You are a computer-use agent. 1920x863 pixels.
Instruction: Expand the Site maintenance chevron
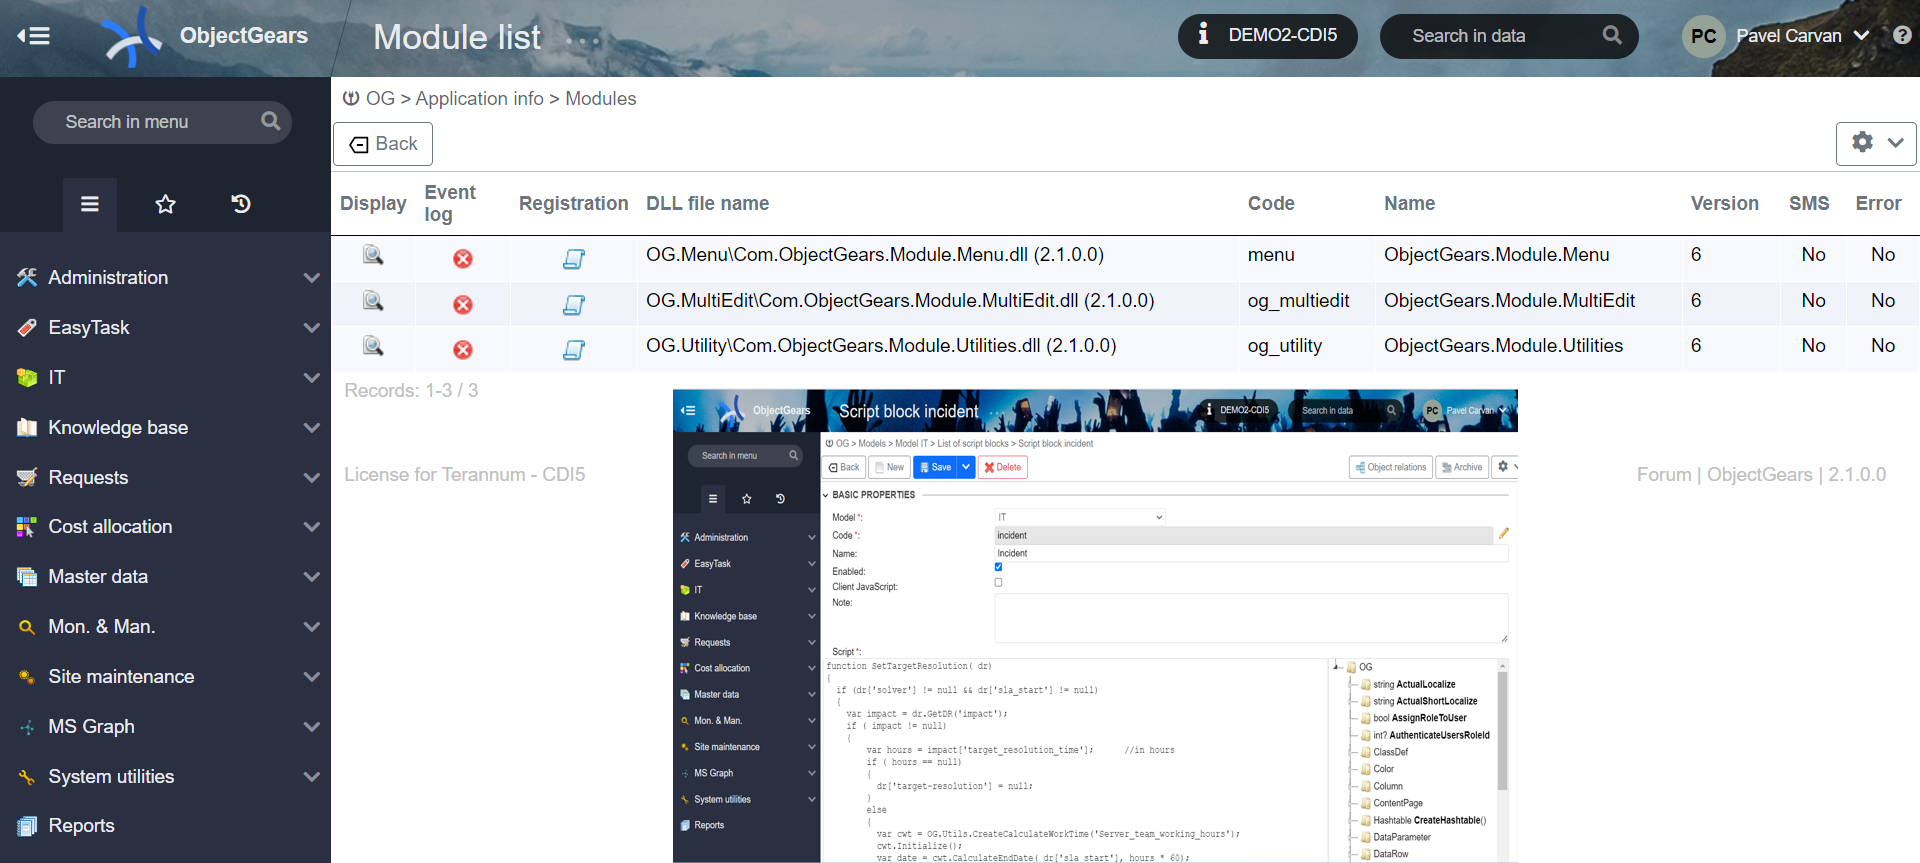coord(312,677)
